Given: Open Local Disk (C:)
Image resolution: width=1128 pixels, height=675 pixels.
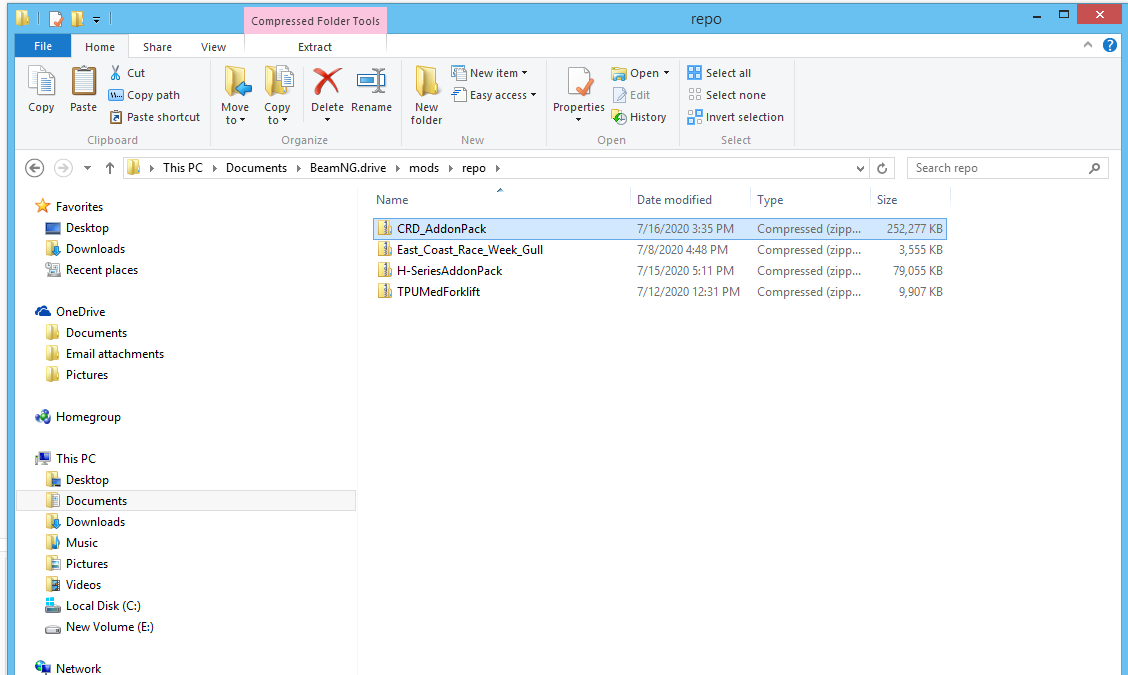Looking at the screenshot, I should [93, 606].
